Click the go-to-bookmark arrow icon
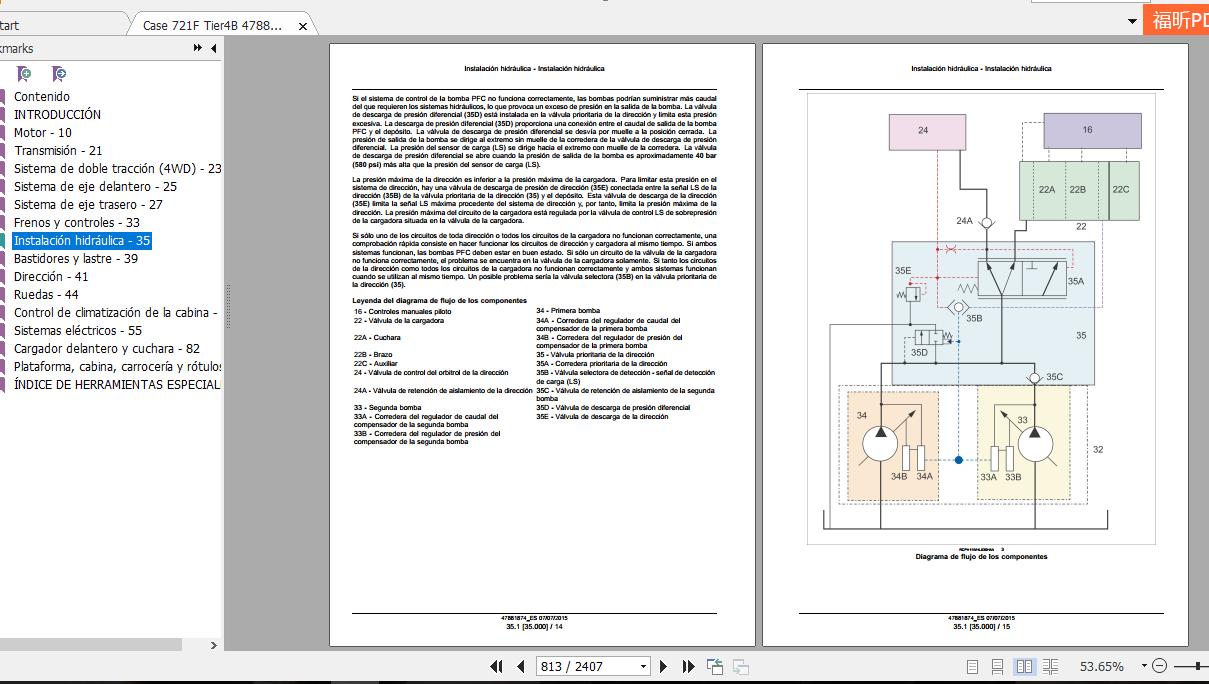 [x=59, y=74]
